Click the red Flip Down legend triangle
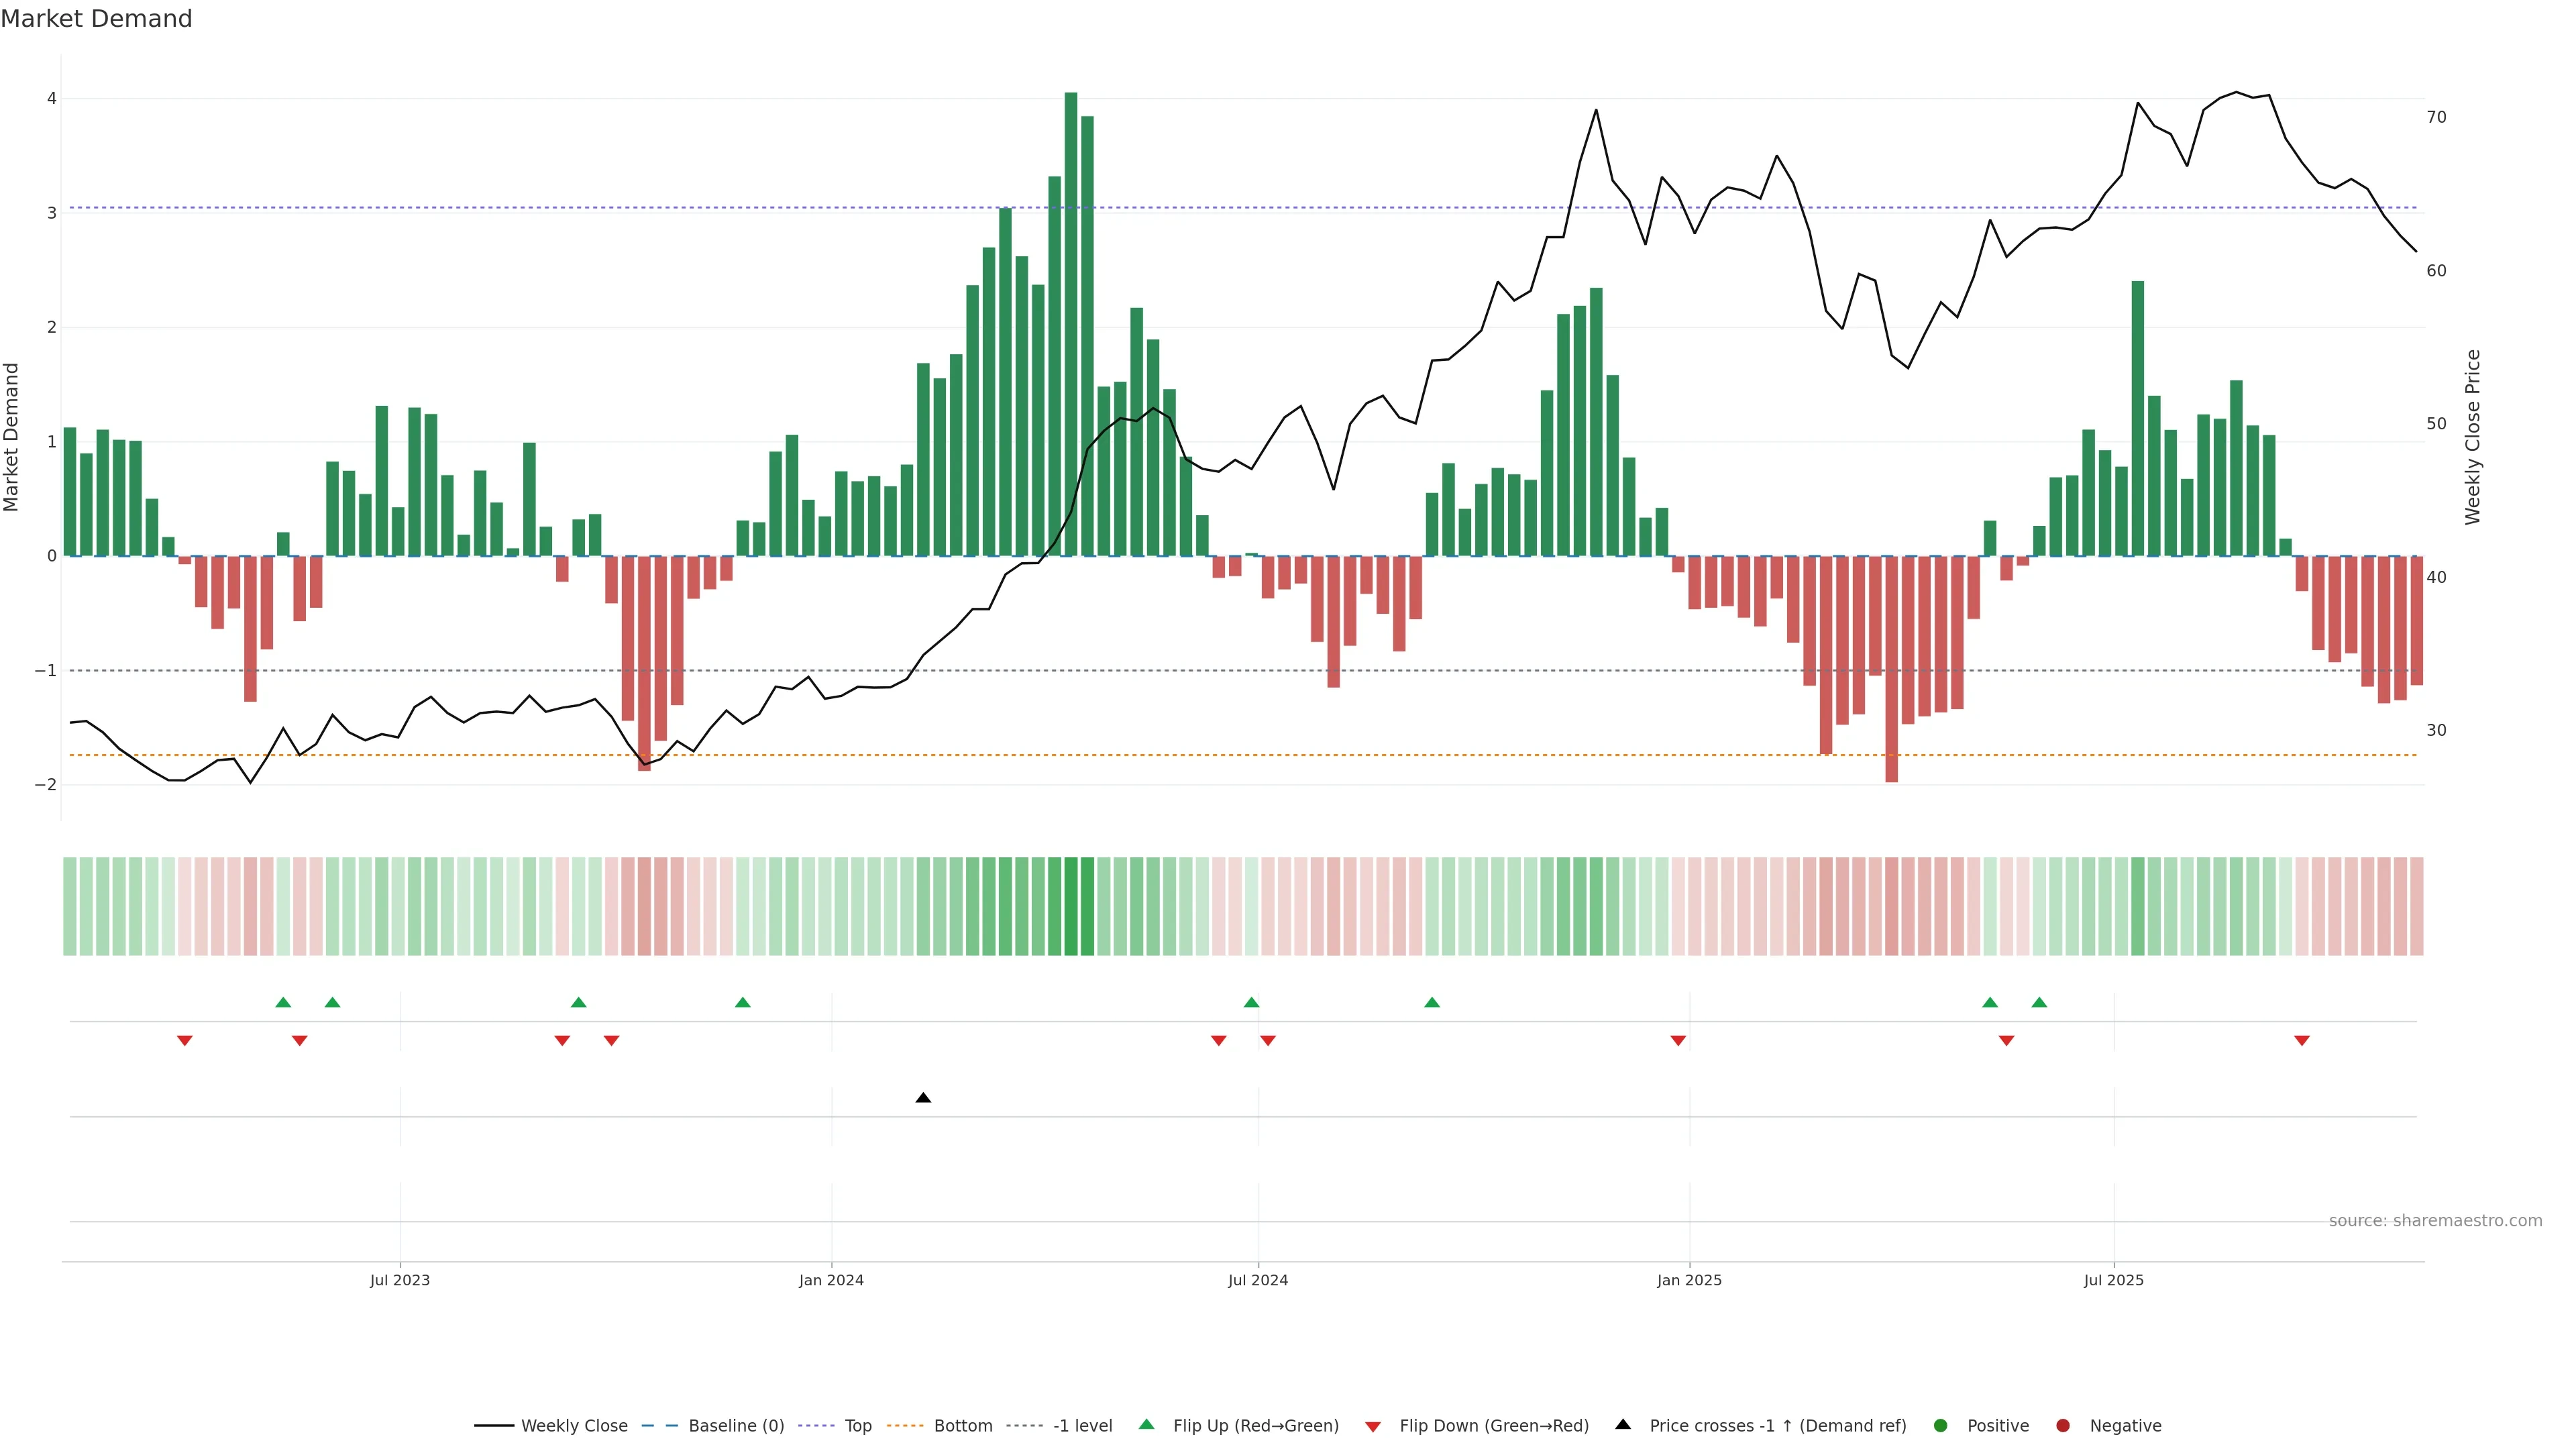Viewport: 2576px width, 1449px height. pos(1373,1426)
